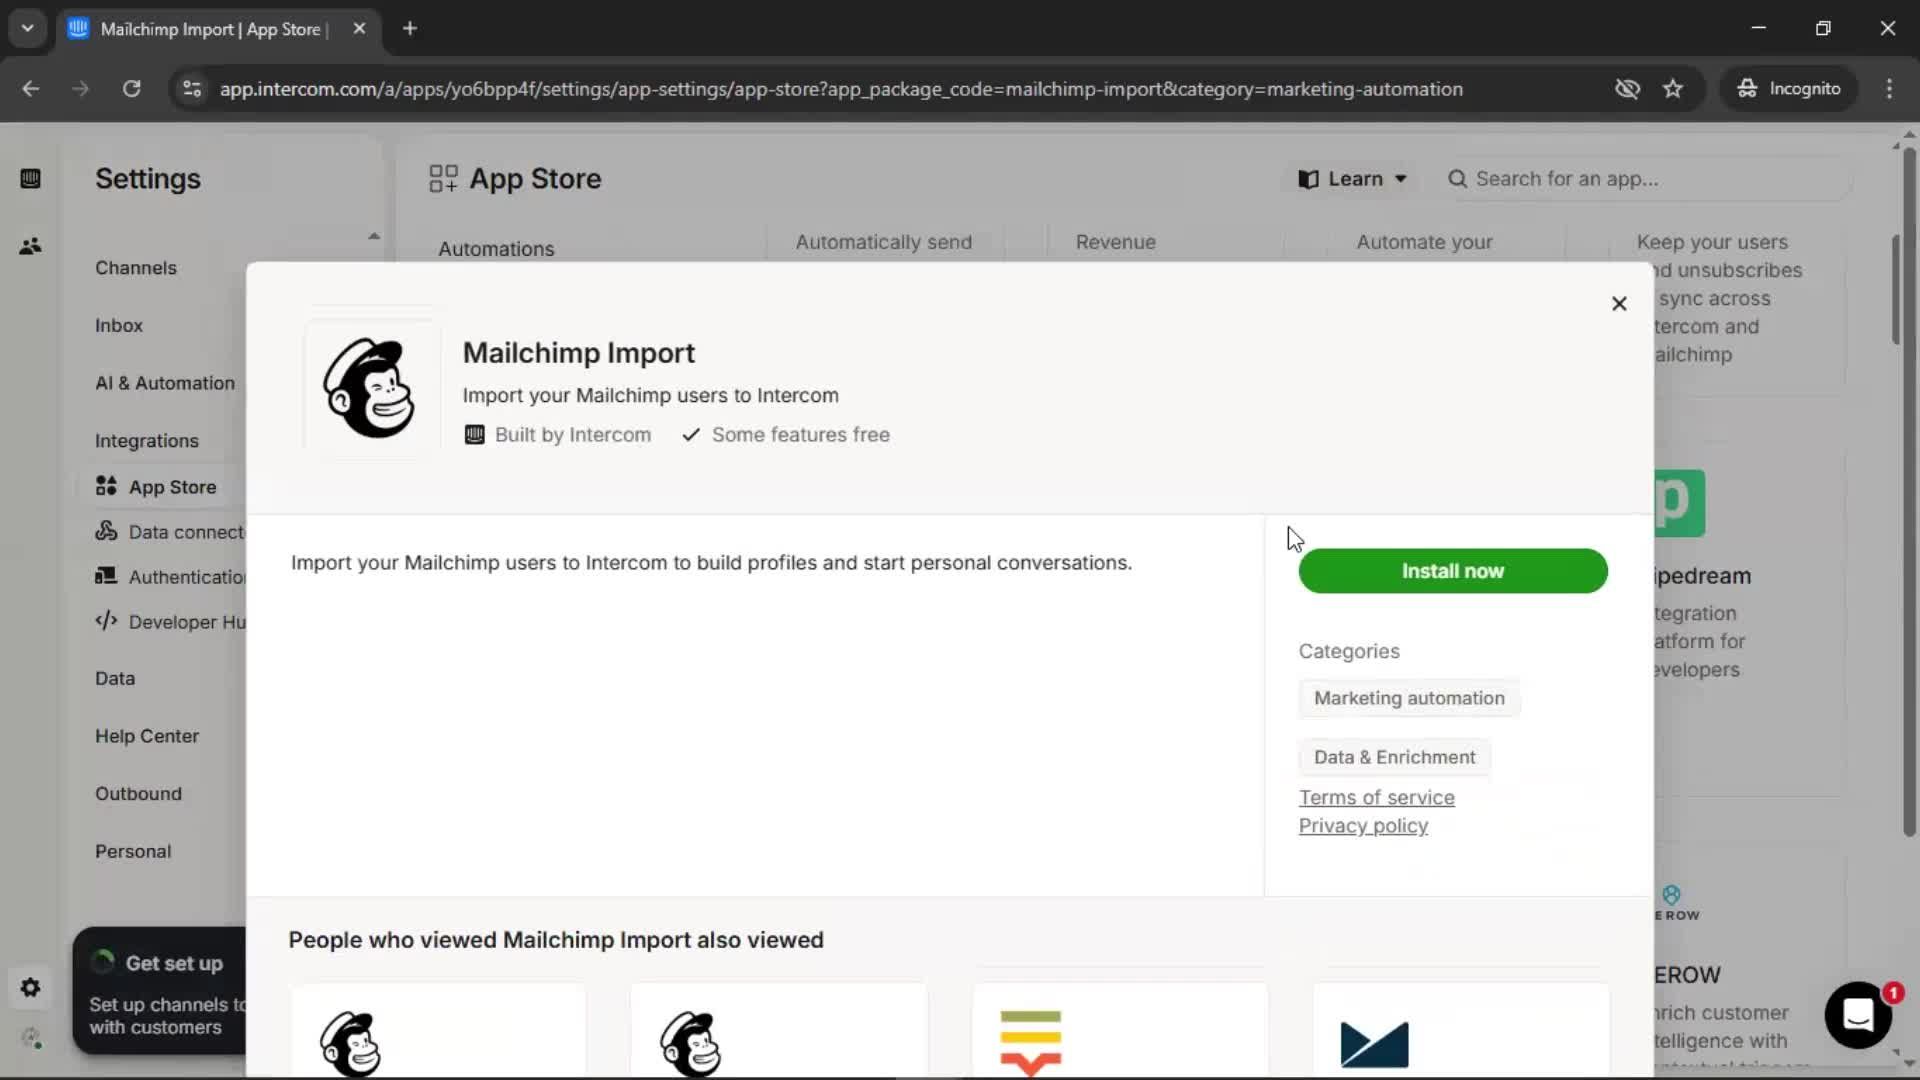
Task: Click the App Store sidebar icon
Action: pyautogui.click(x=106, y=486)
